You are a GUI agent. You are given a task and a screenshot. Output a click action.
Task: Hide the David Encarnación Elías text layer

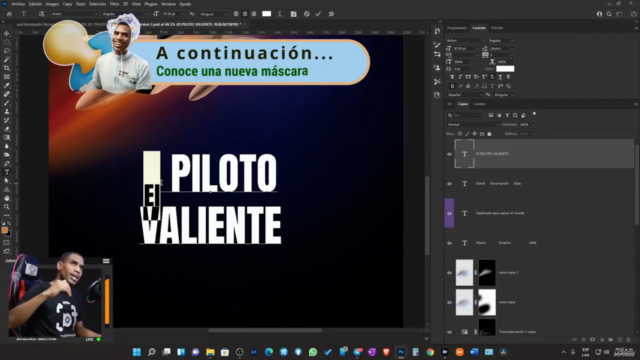tap(449, 184)
